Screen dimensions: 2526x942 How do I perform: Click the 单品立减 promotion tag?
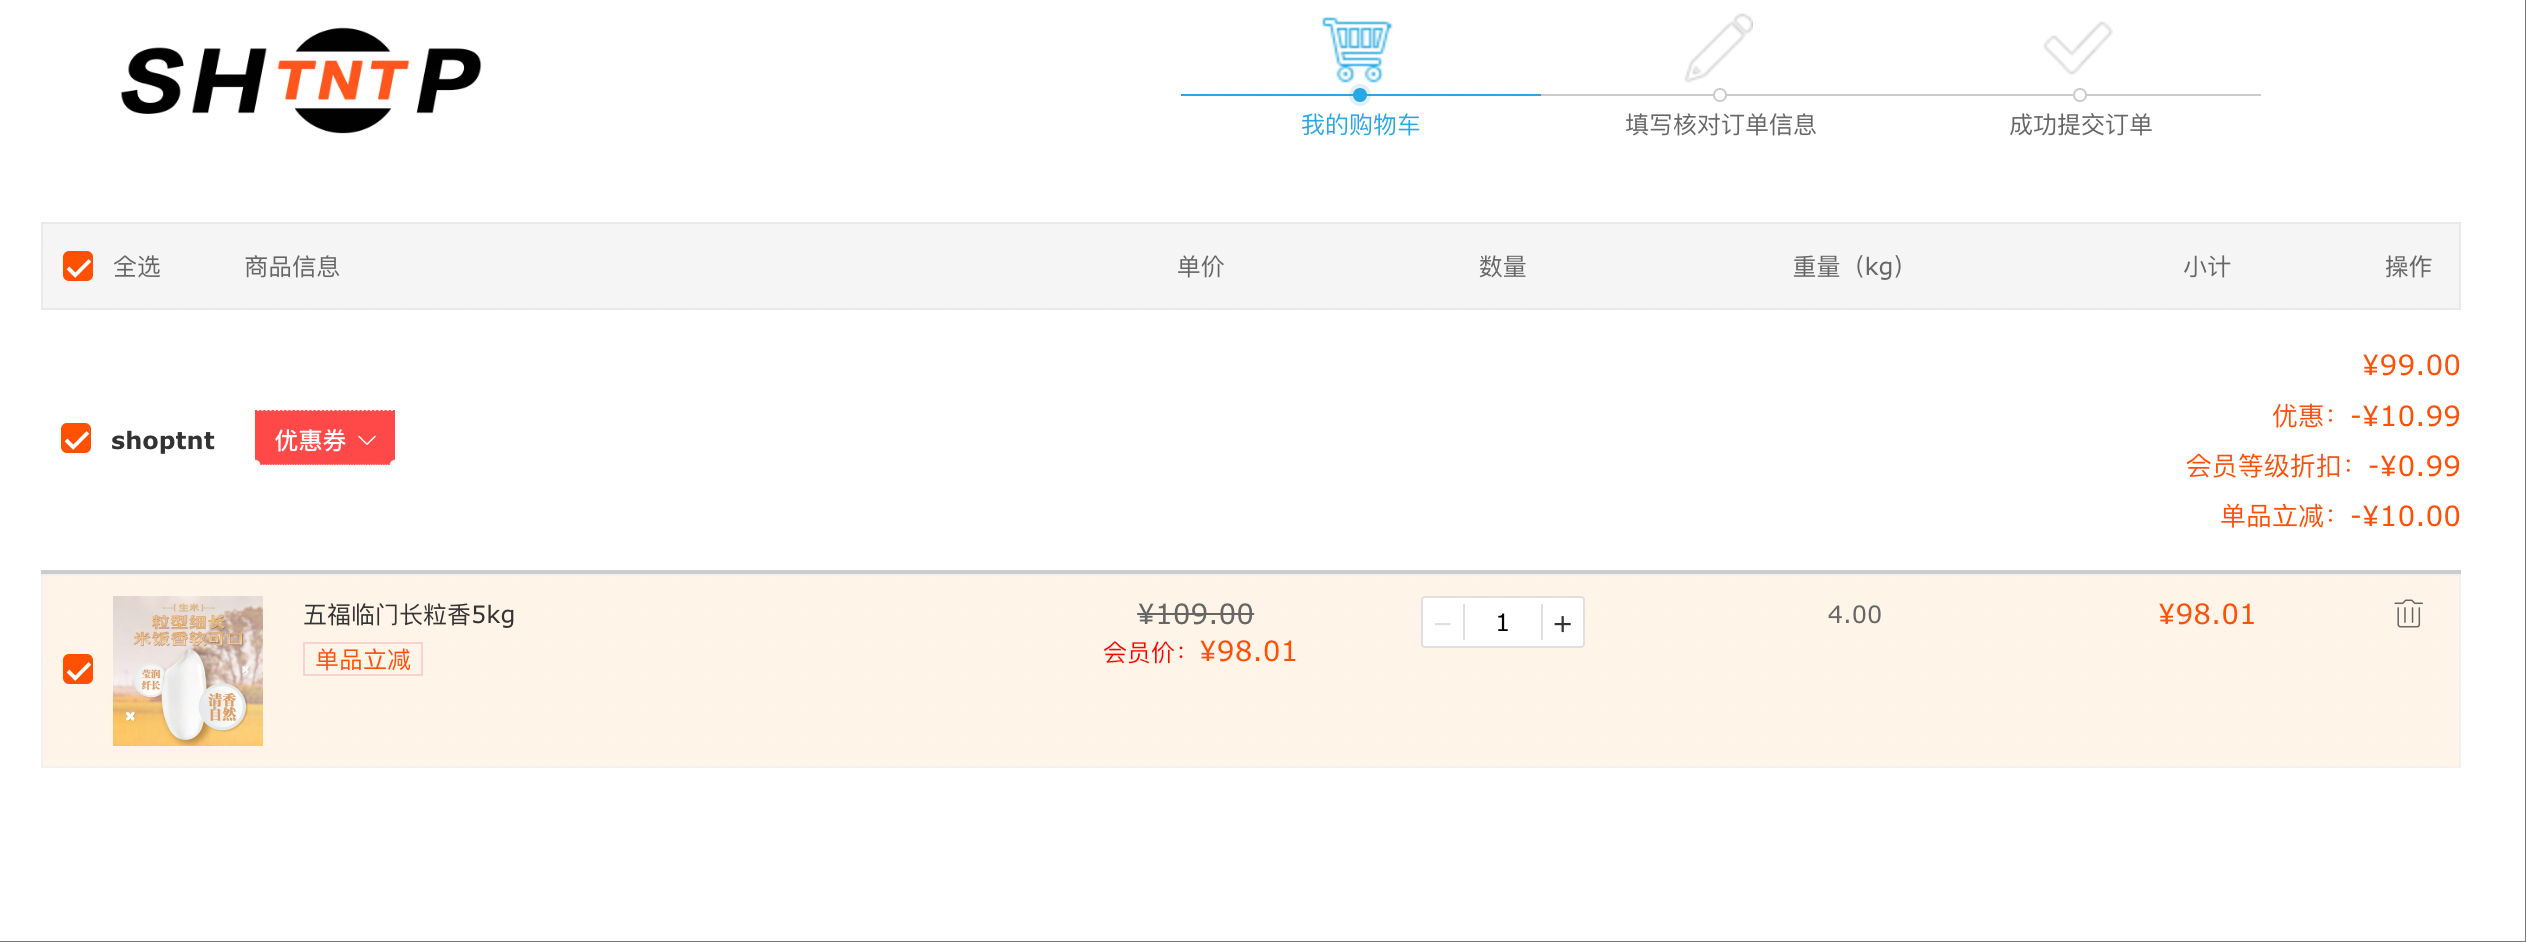click(x=363, y=659)
